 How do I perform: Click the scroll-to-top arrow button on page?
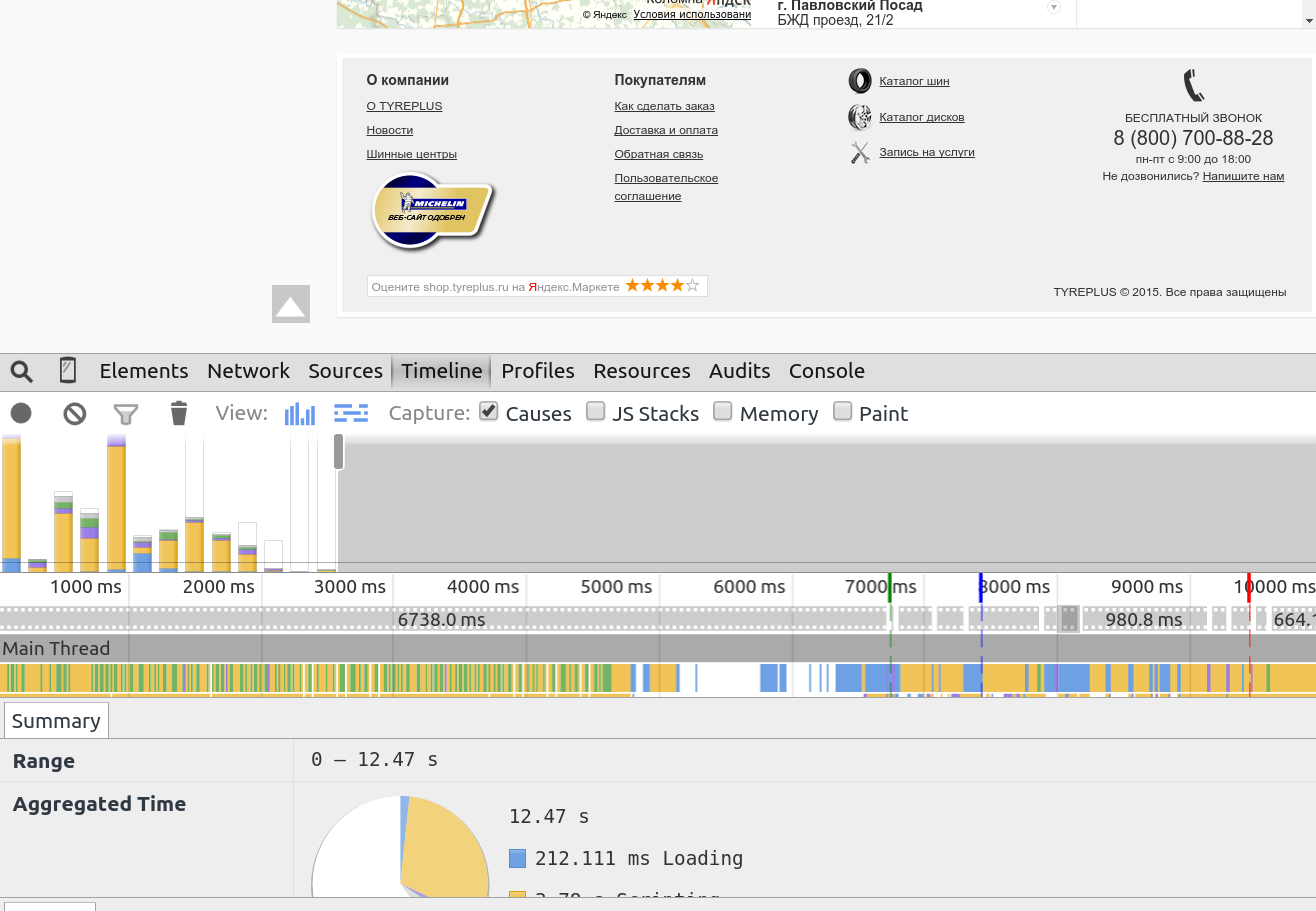coord(291,304)
